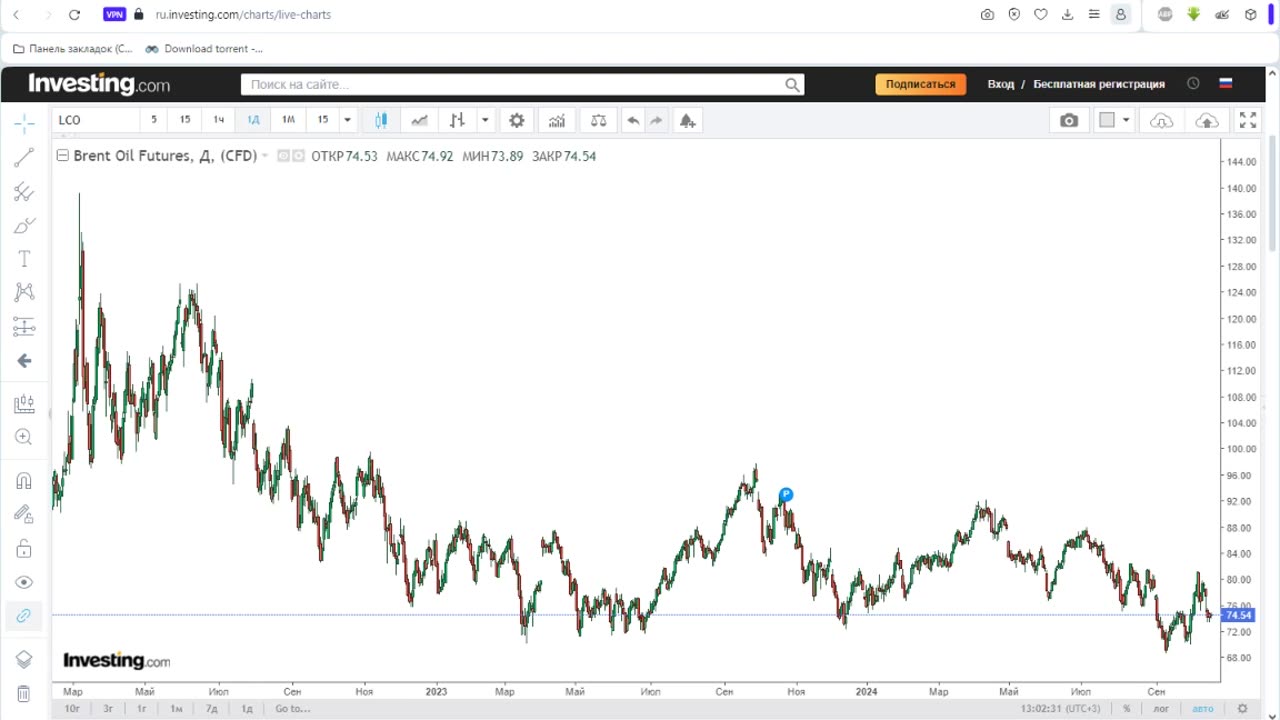Screen dimensions: 1280x720
Task: Select the 1ч hourly interval
Action: point(219,120)
